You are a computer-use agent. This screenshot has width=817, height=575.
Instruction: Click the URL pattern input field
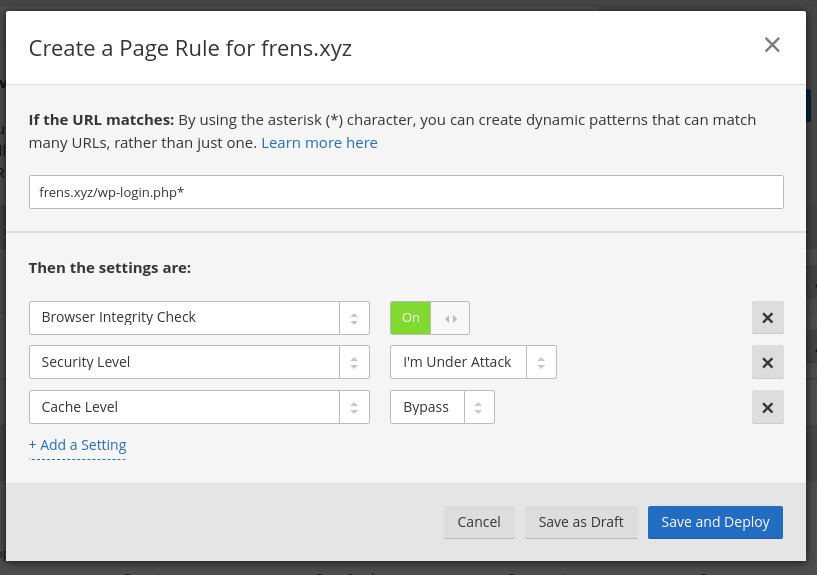[406, 192]
